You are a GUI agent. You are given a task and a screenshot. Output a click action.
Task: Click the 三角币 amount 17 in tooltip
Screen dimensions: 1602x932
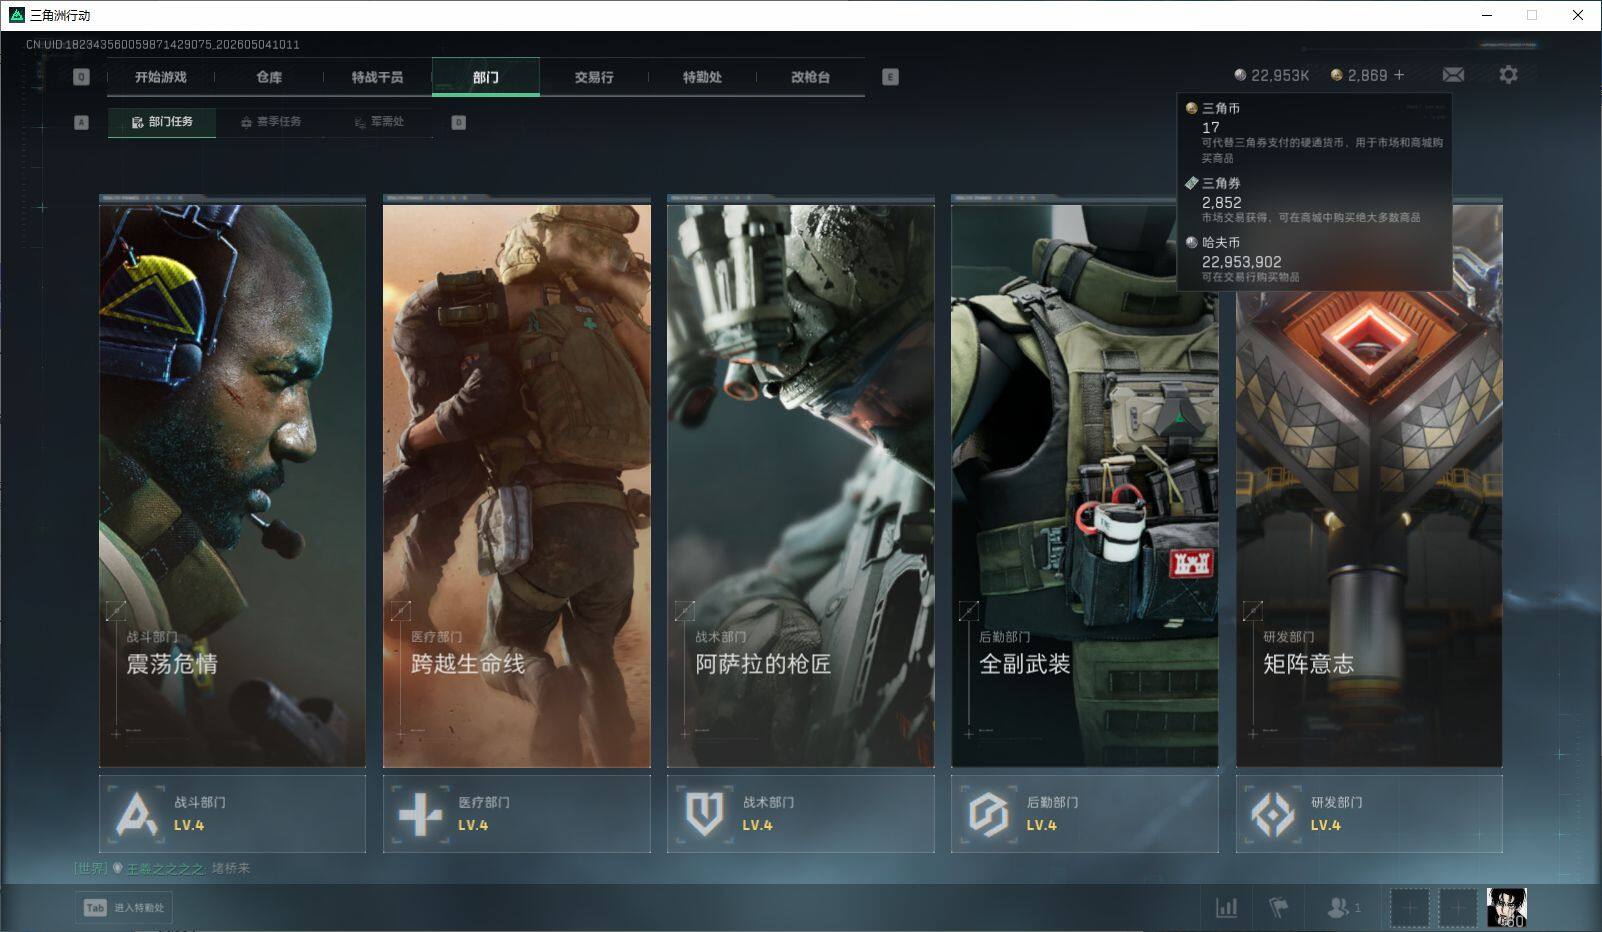[1211, 128]
